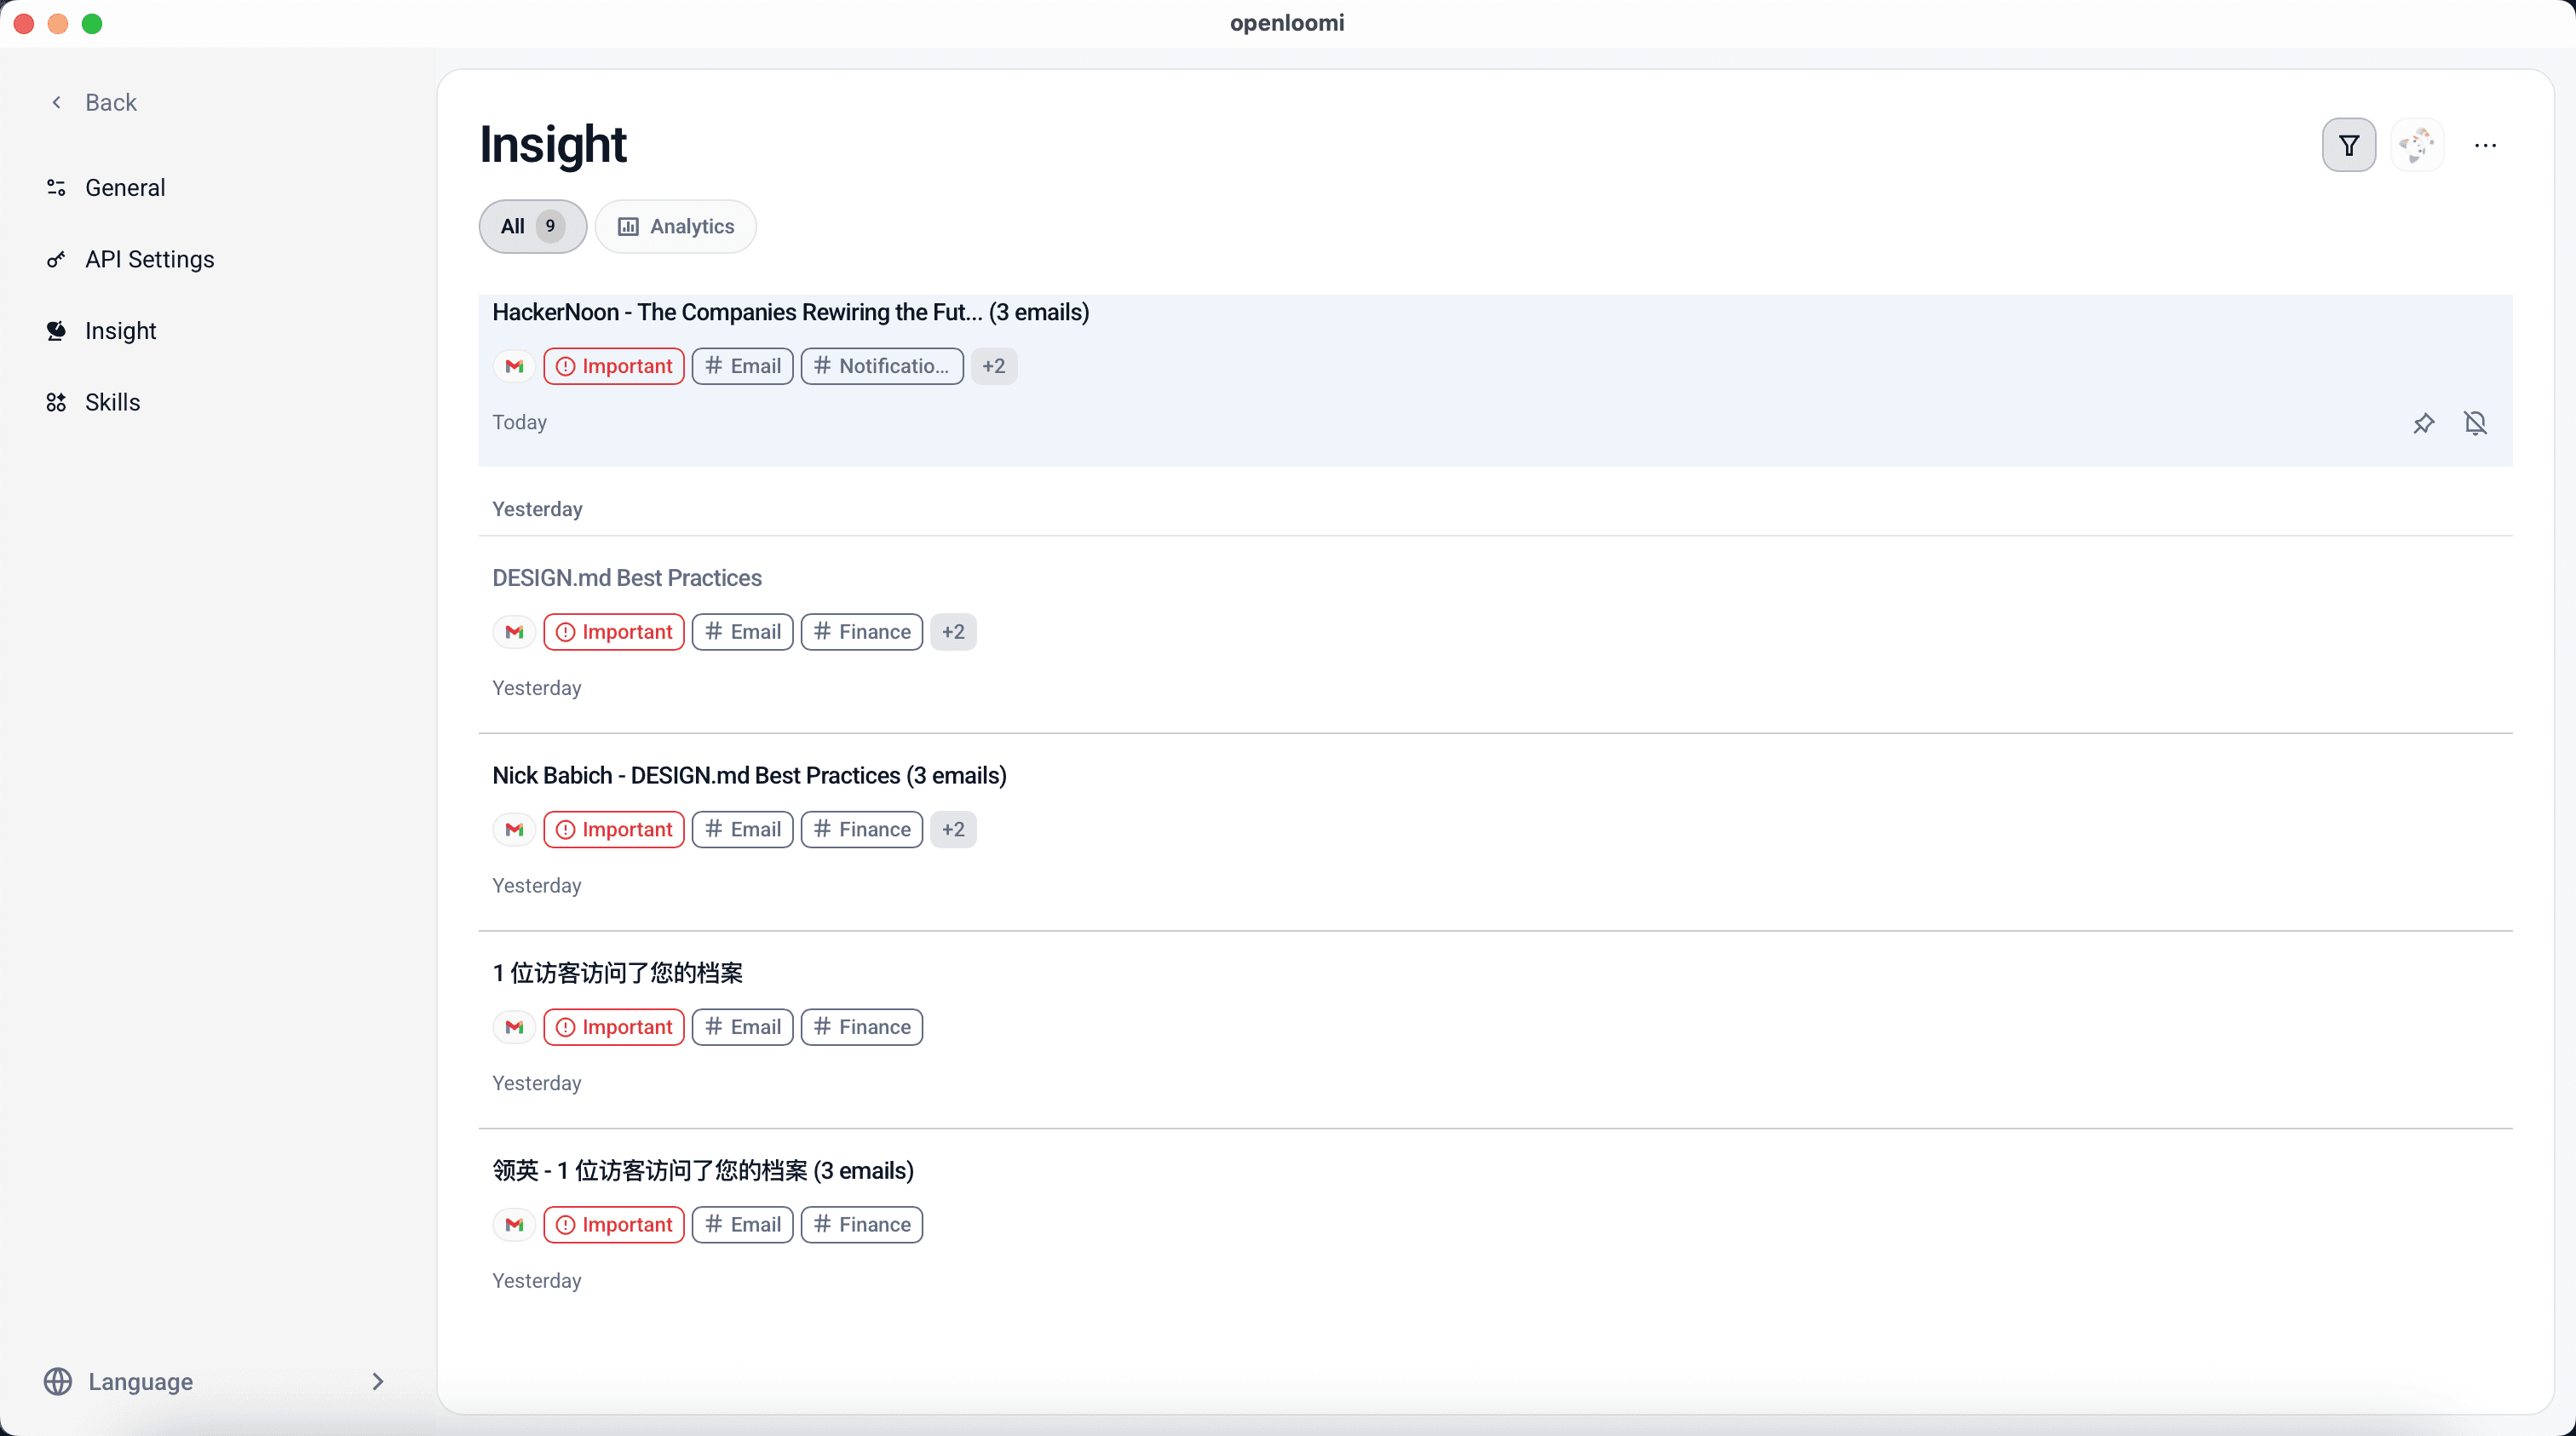Click Important tag on HackerNoon insight
The width and height of the screenshot is (2576, 1436).
pos(614,366)
